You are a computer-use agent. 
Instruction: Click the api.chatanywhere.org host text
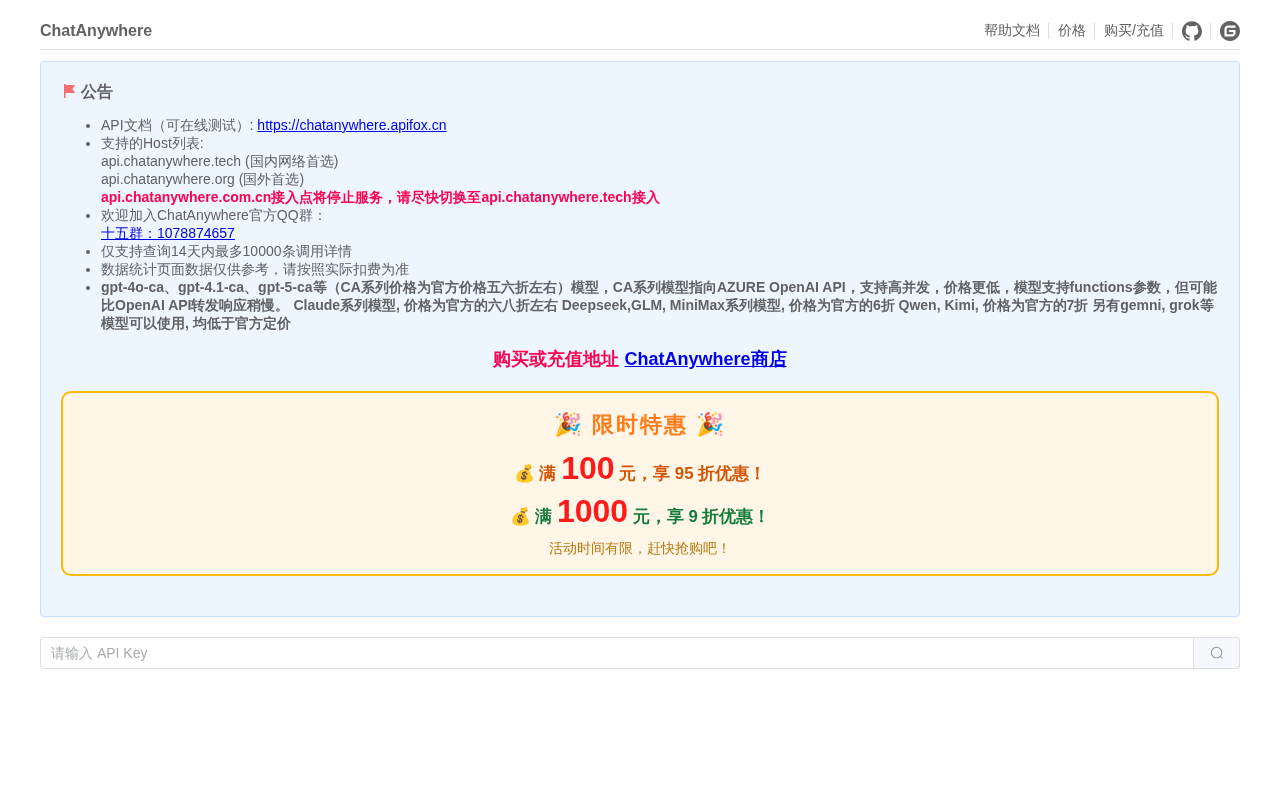pyautogui.click(x=203, y=179)
